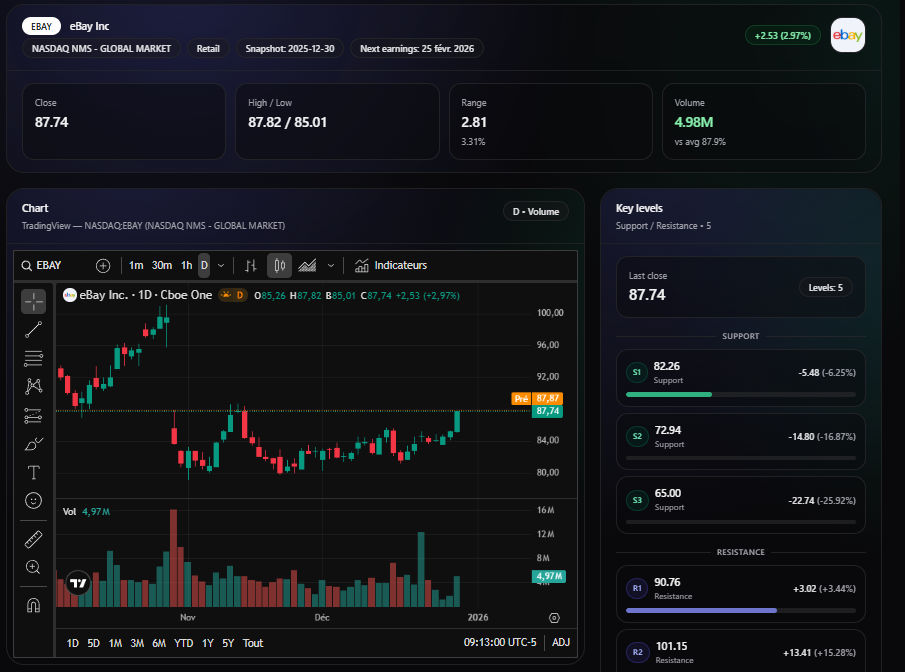Click the Next earnings date chip

point(417,47)
